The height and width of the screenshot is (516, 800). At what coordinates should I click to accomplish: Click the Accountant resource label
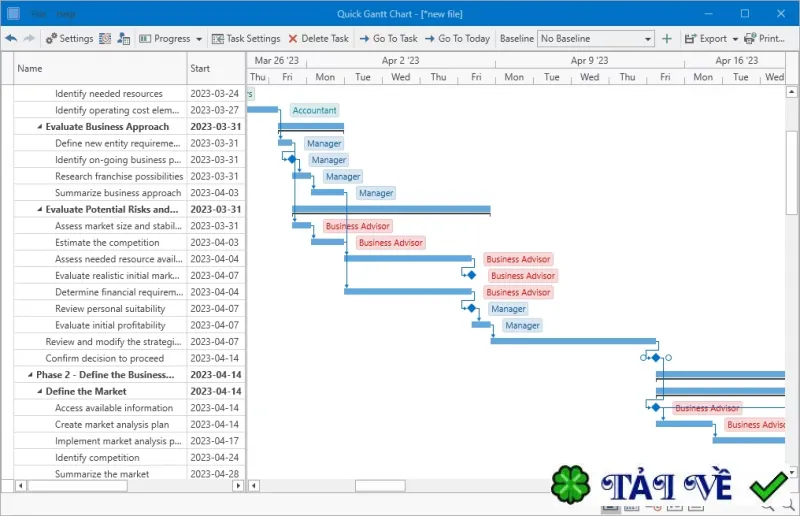[314, 110]
